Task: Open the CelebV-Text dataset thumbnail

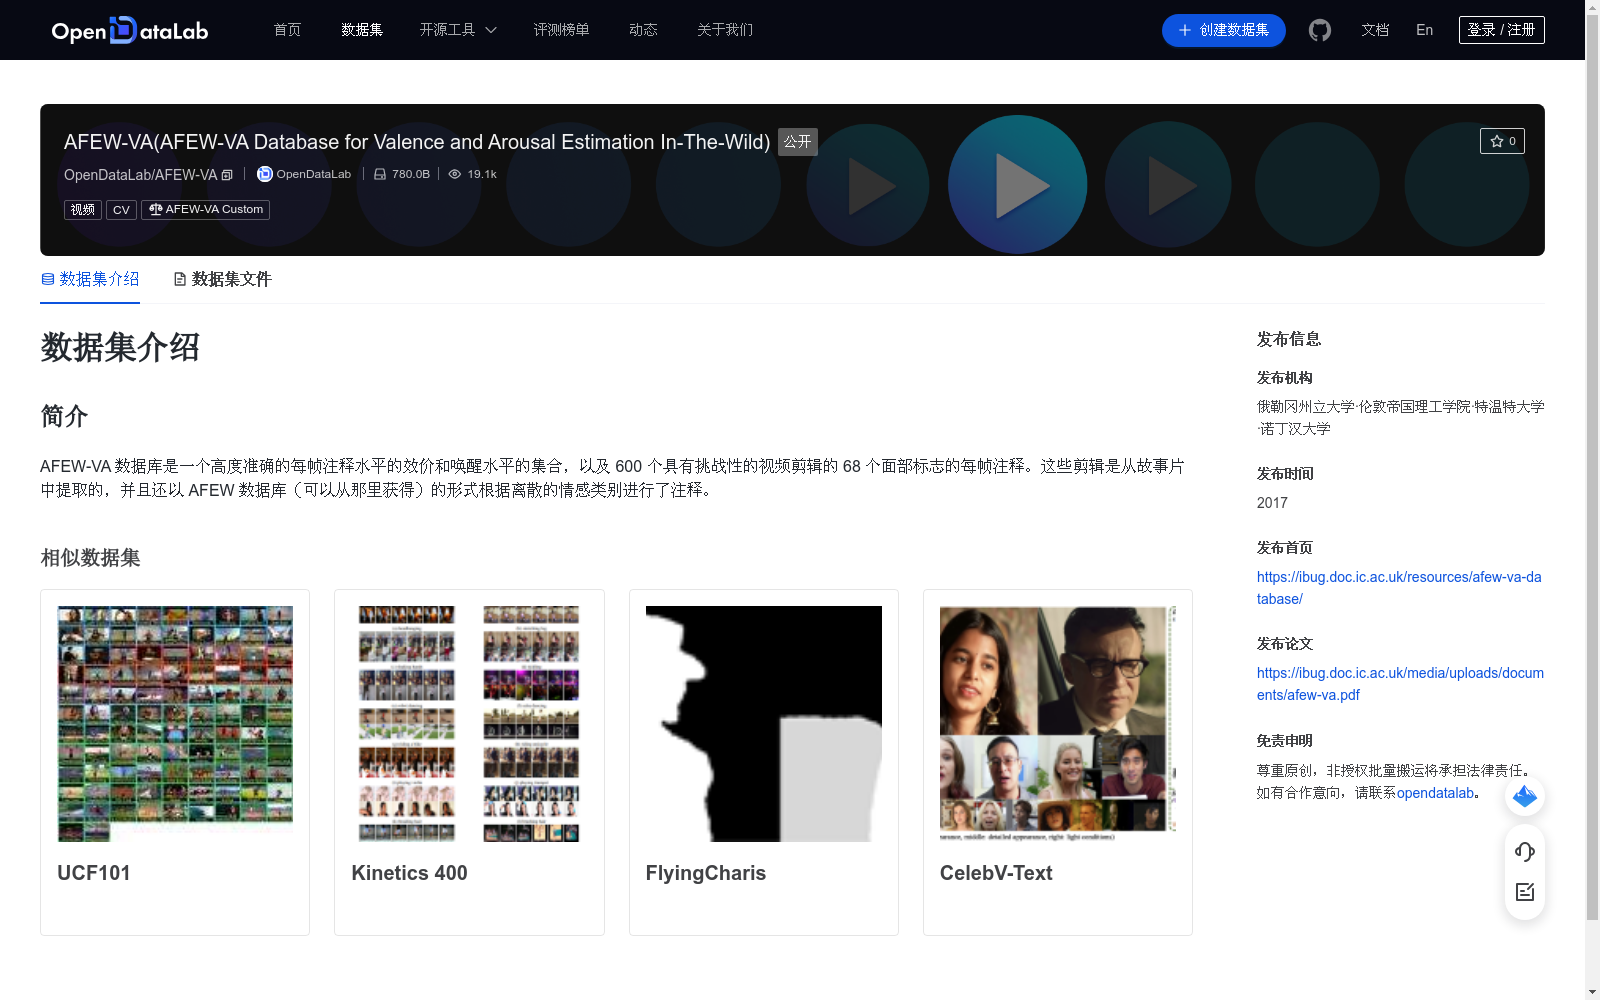Action: [x=1058, y=724]
